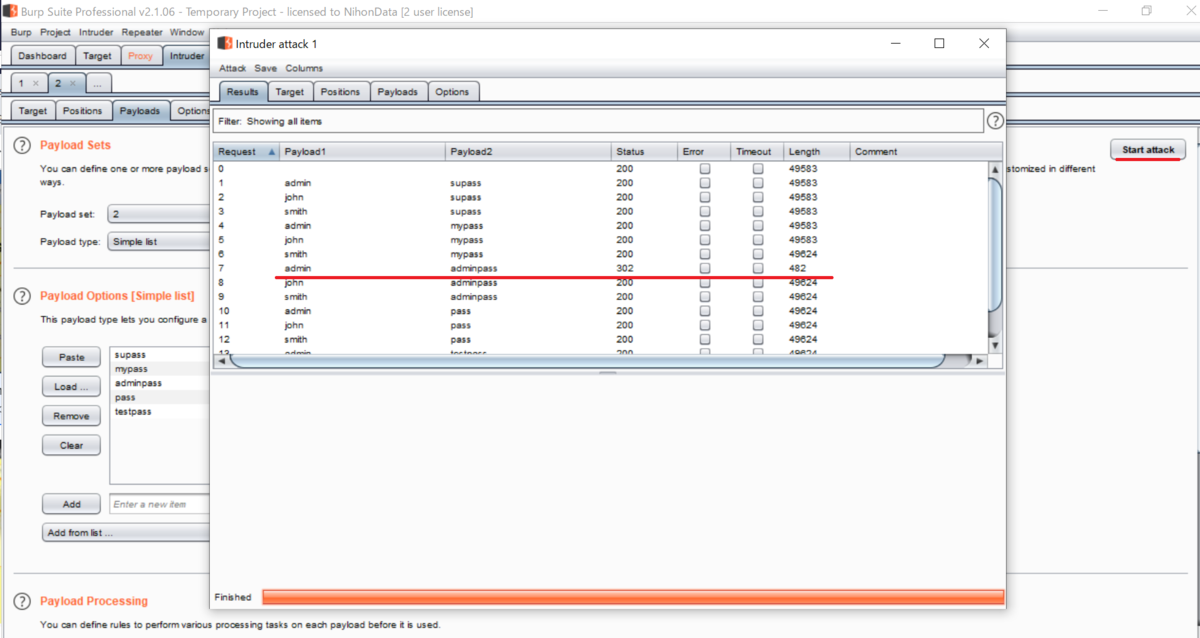Open help for Payload Sets section
Image resolution: width=1200 pixels, height=638 pixels.
(22, 146)
